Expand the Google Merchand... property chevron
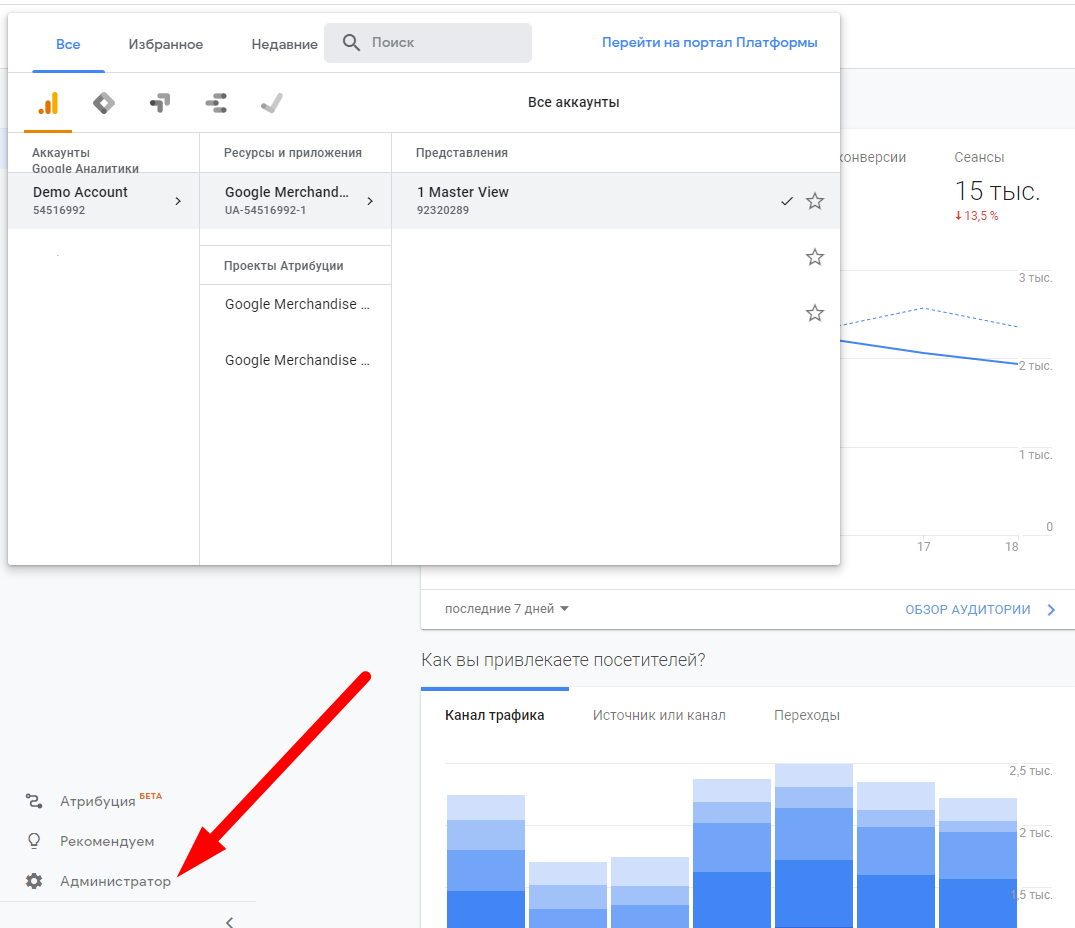The image size is (1075, 928). (x=370, y=201)
